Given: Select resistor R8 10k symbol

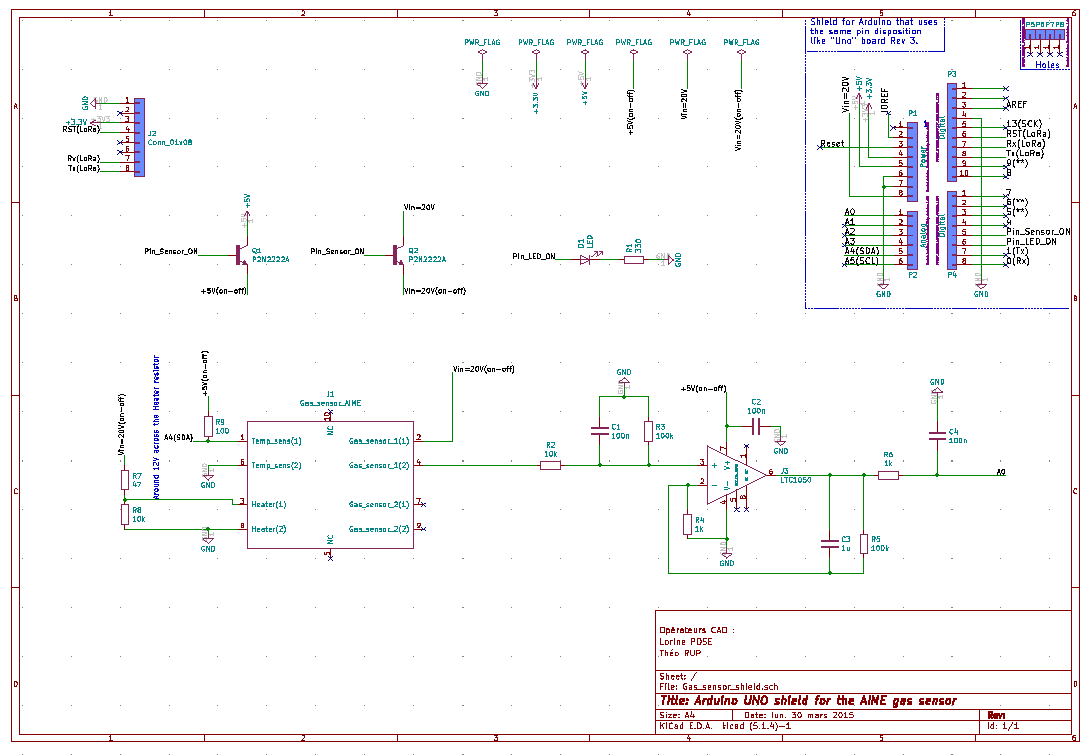Looking at the screenshot, I should 124,514.
